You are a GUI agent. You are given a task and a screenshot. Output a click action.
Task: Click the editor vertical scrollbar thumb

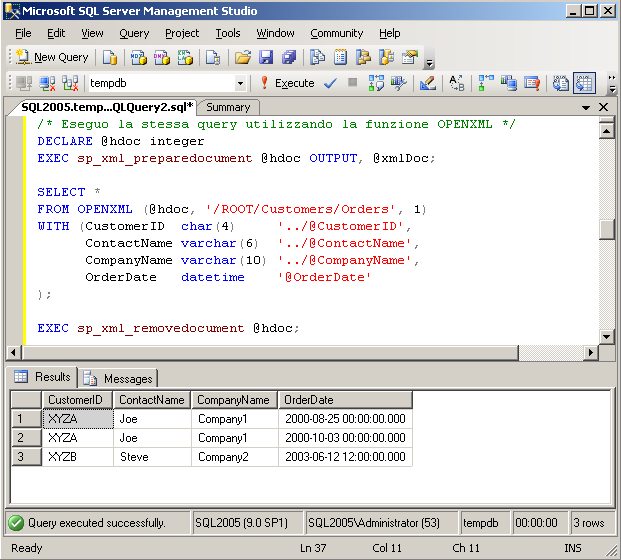tap(606, 230)
